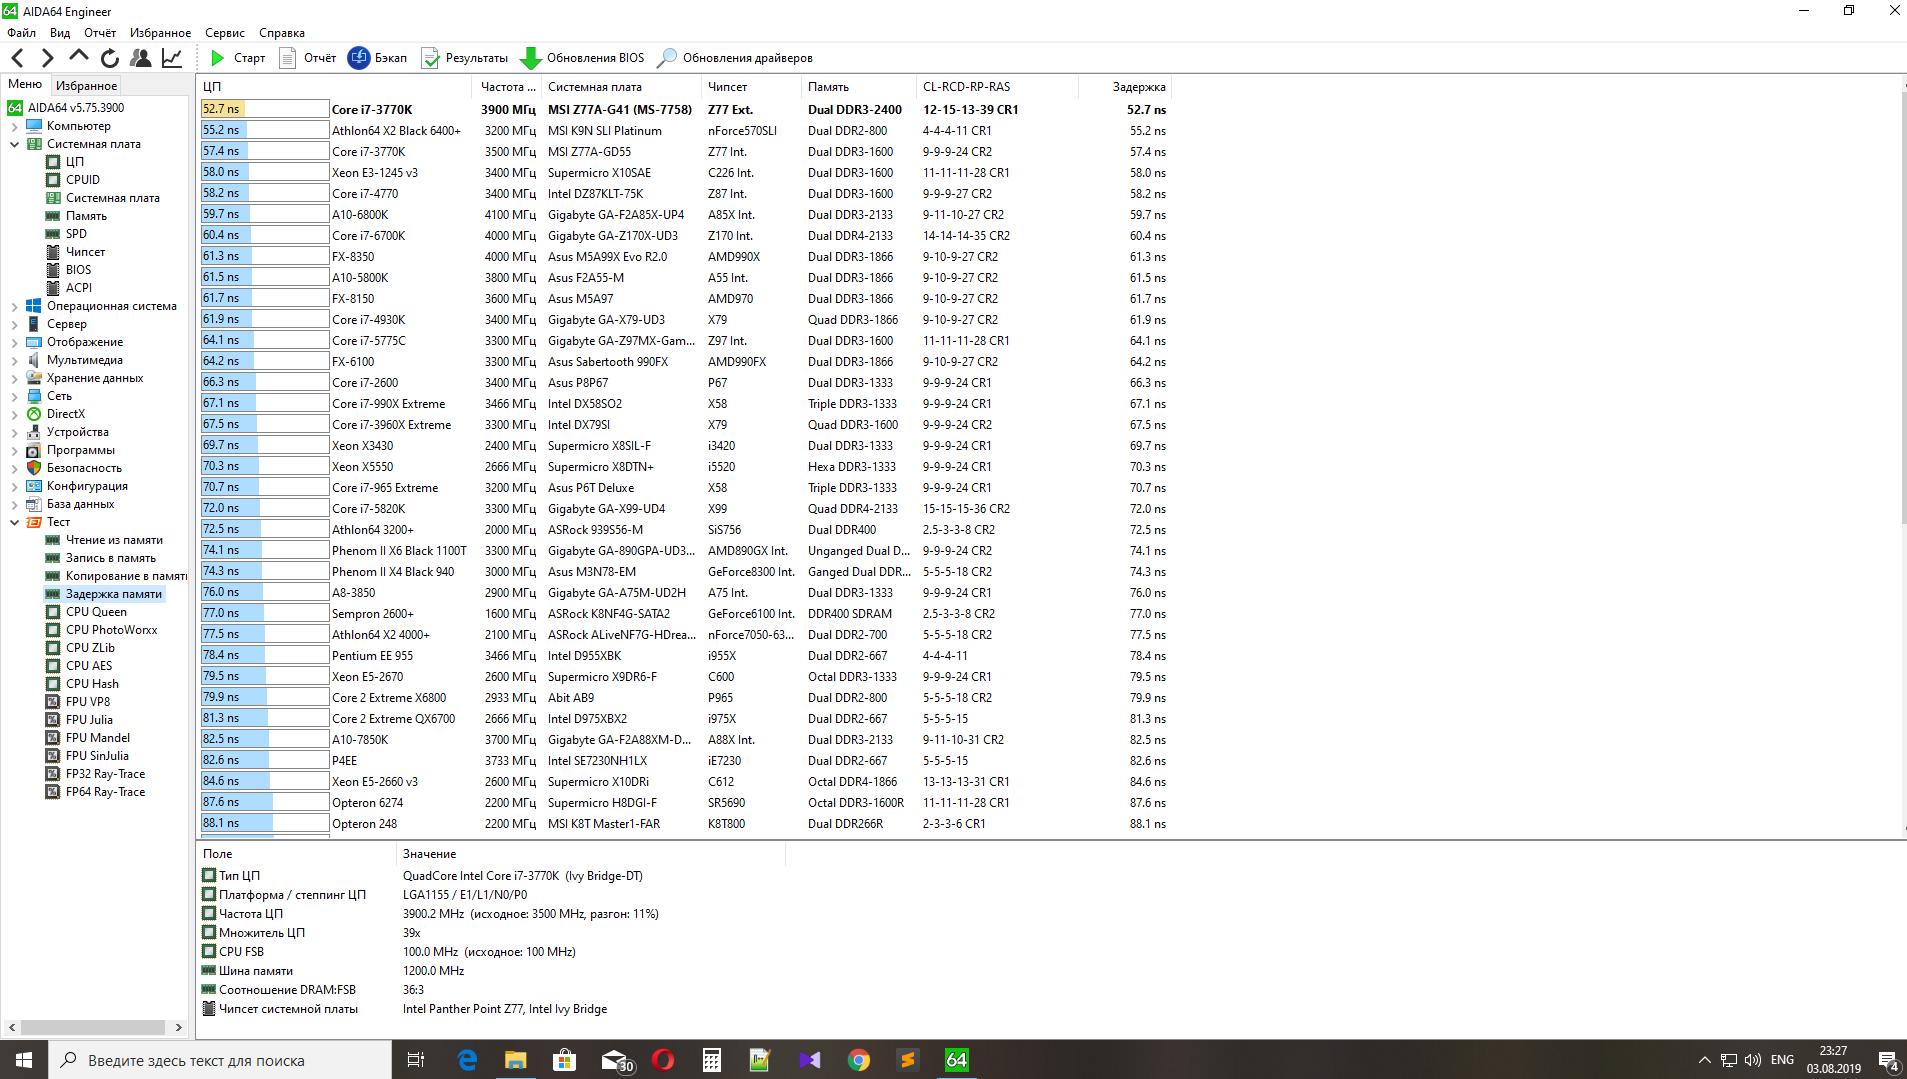Open File Explorer from the taskbar

516,1060
